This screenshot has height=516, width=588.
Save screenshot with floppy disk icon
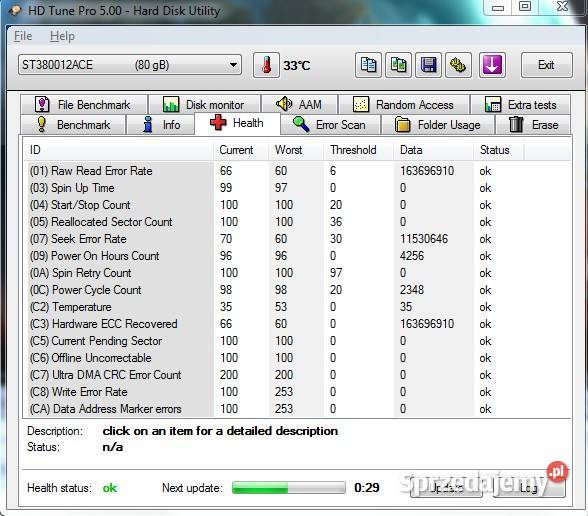(x=428, y=65)
